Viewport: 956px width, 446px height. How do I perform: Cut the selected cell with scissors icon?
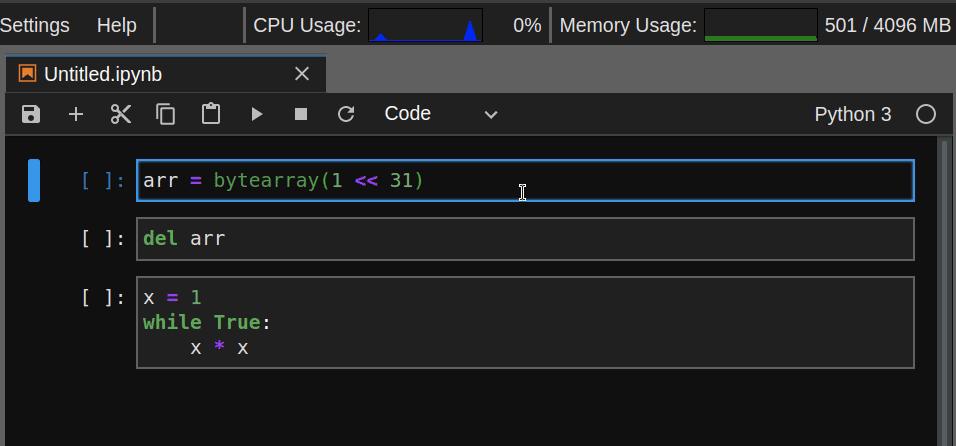pyautogui.click(x=121, y=114)
